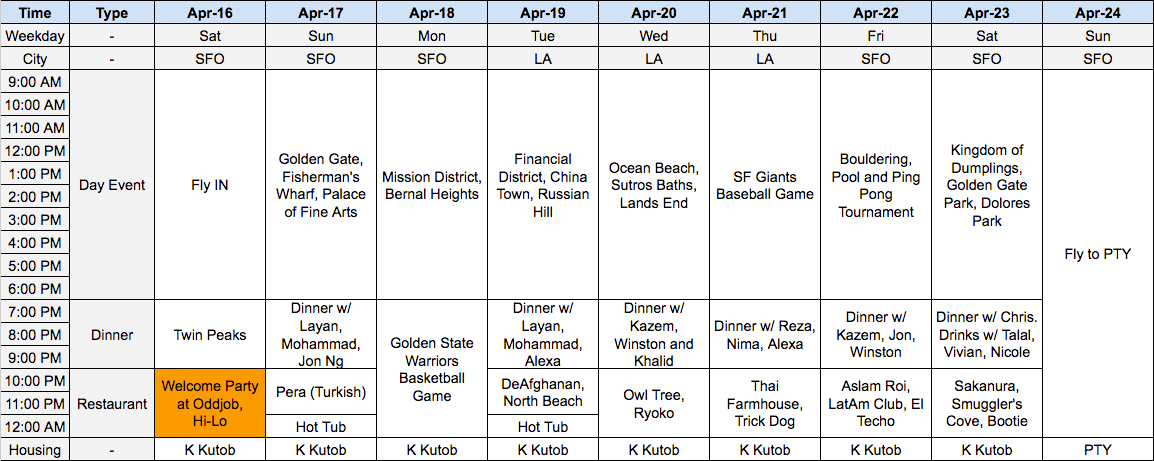Click the Time header cell
The height and width of the screenshot is (461, 1154).
(x=34, y=13)
